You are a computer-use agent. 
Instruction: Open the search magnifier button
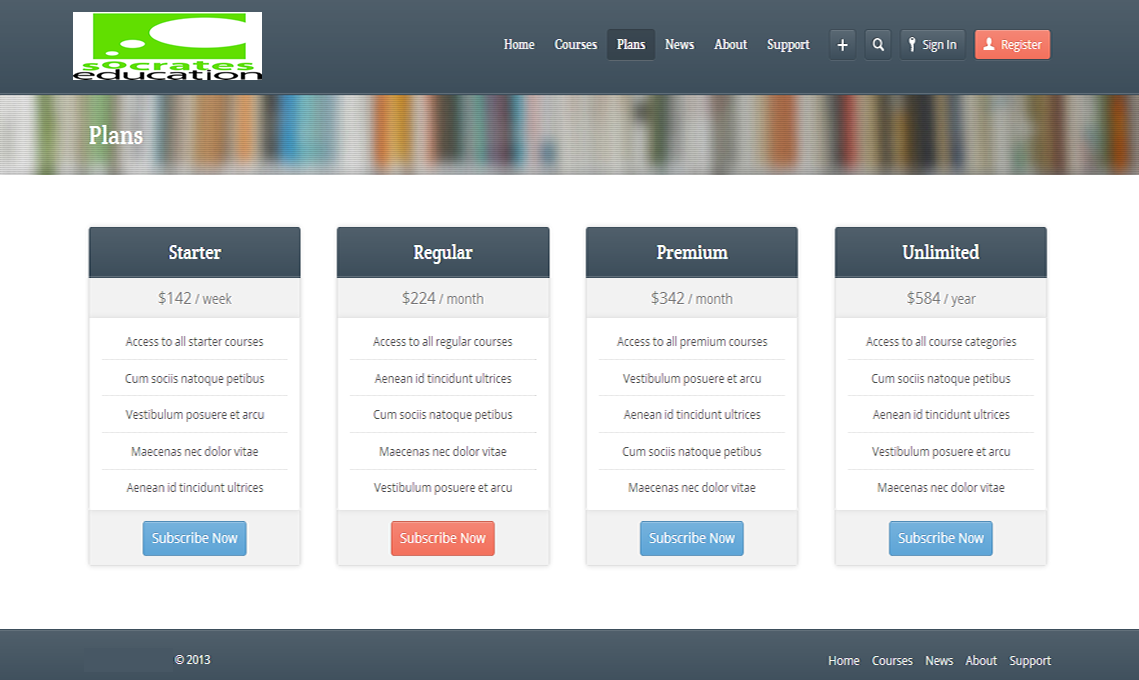pyautogui.click(x=878, y=45)
